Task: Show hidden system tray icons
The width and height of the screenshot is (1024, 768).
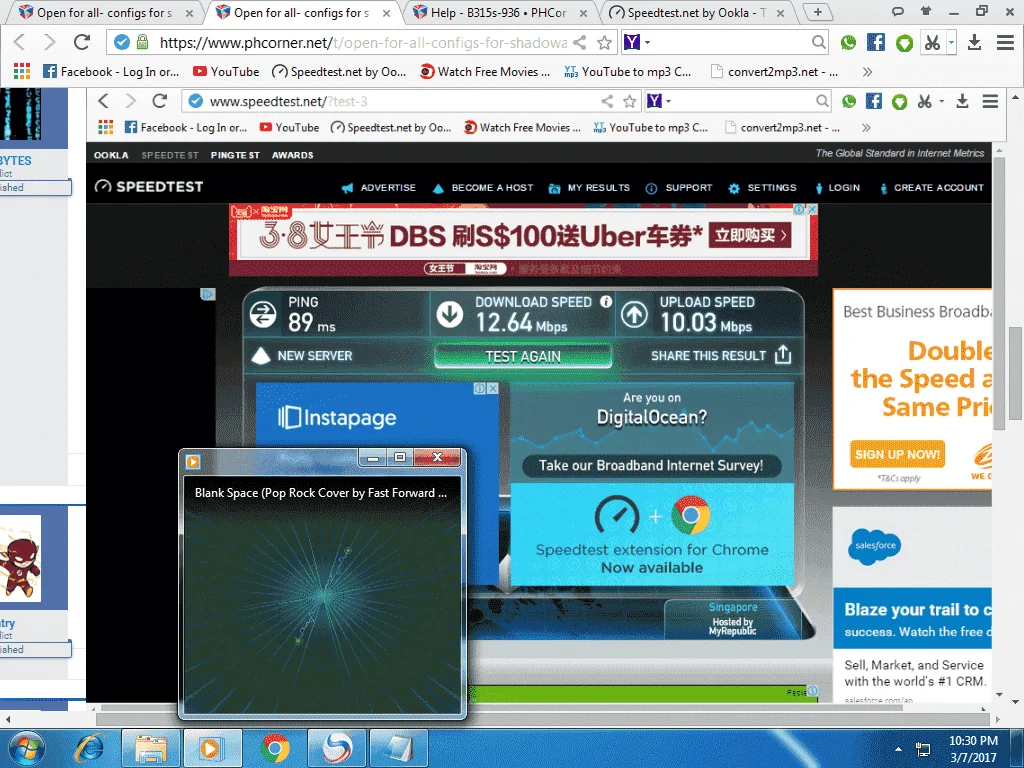Action: tap(898, 749)
